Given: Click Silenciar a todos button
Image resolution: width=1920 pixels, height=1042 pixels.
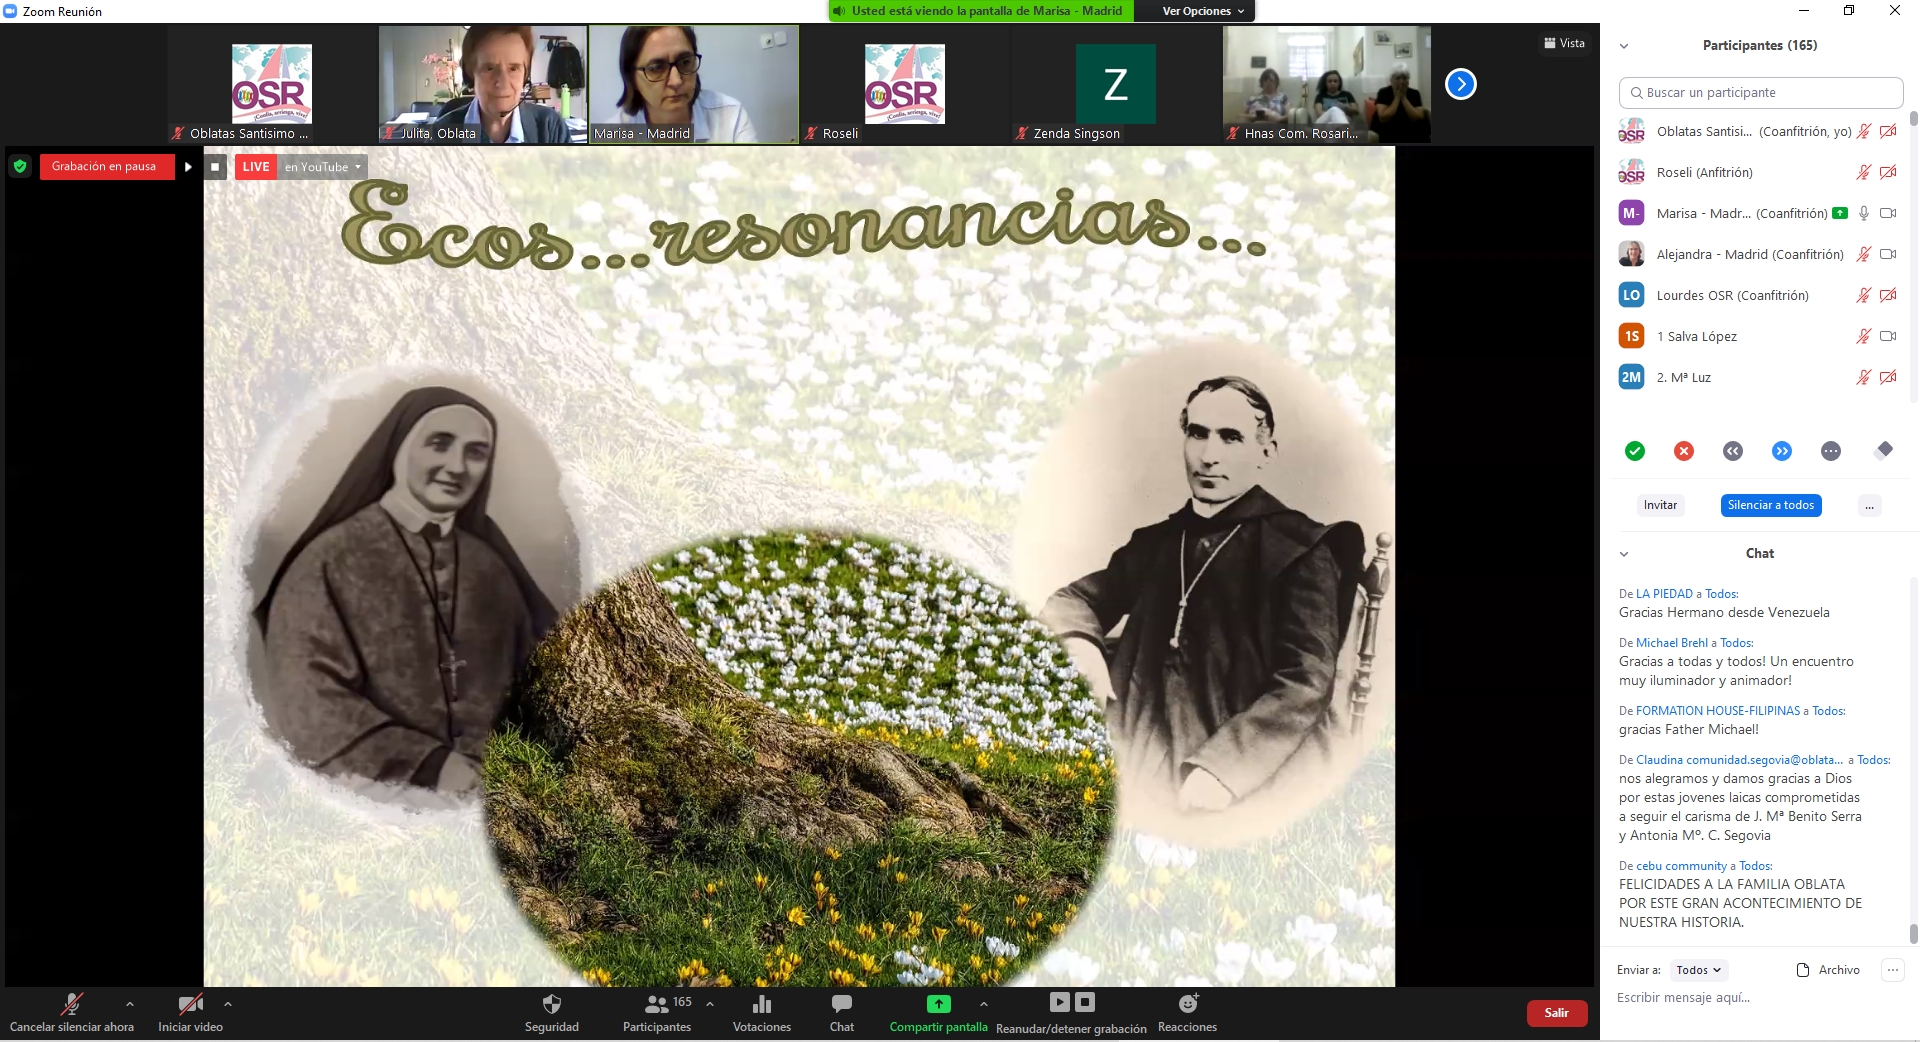Looking at the screenshot, I should click(x=1771, y=505).
